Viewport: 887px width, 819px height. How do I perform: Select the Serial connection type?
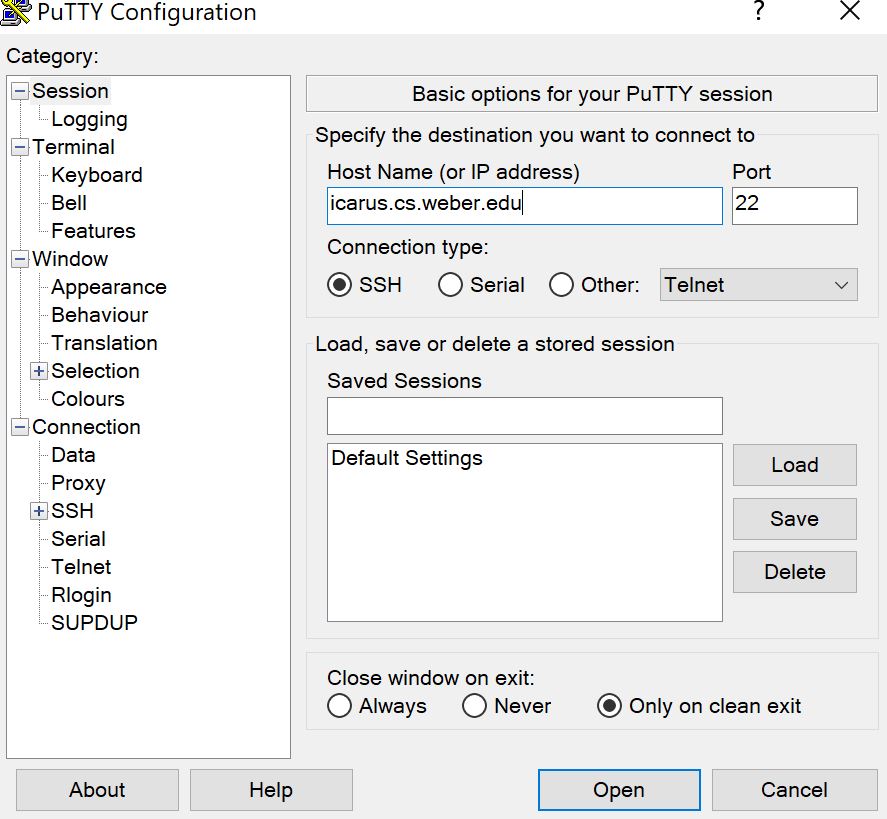450,285
